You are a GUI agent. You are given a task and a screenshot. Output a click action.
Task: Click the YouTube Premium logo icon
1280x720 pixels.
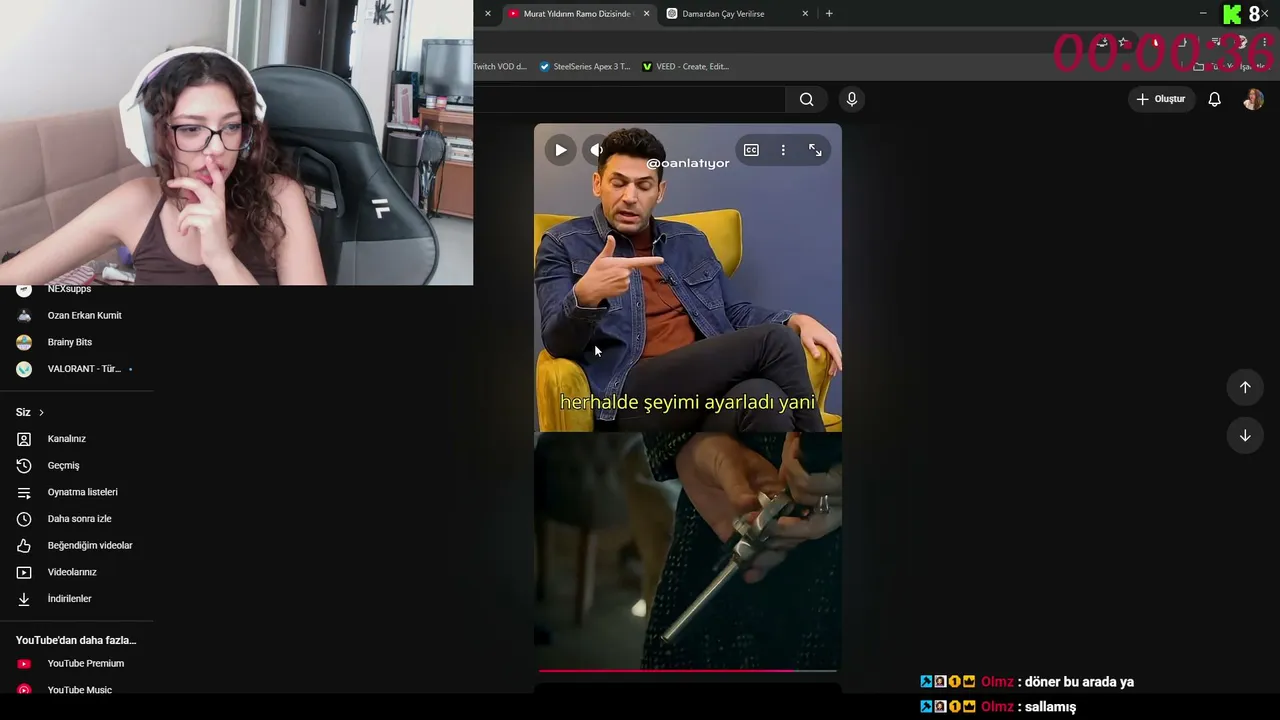[24, 664]
